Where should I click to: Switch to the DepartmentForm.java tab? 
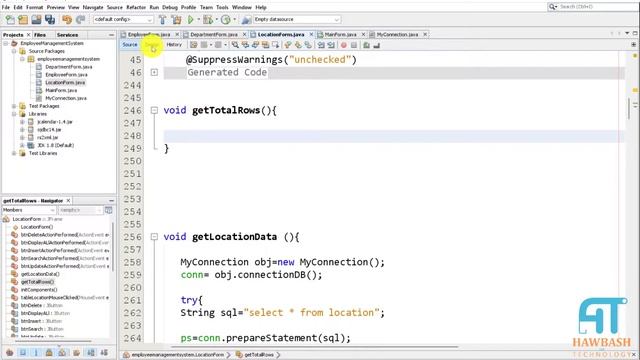(x=213, y=35)
